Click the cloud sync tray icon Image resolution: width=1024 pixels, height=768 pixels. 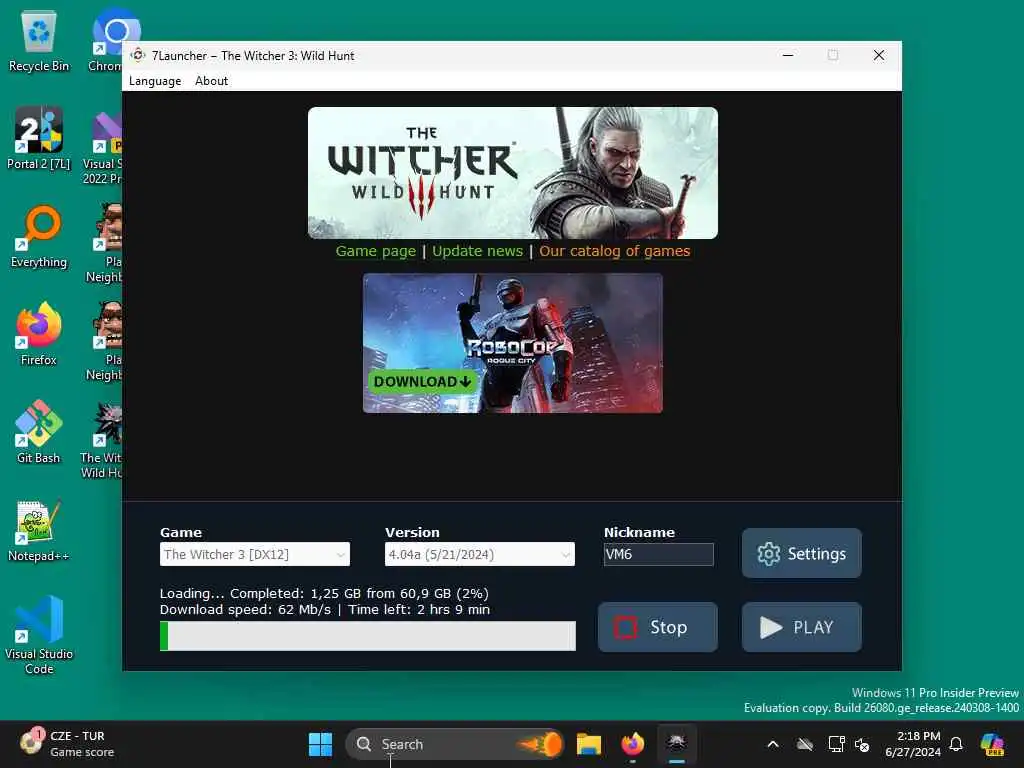(x=805, y=744)
